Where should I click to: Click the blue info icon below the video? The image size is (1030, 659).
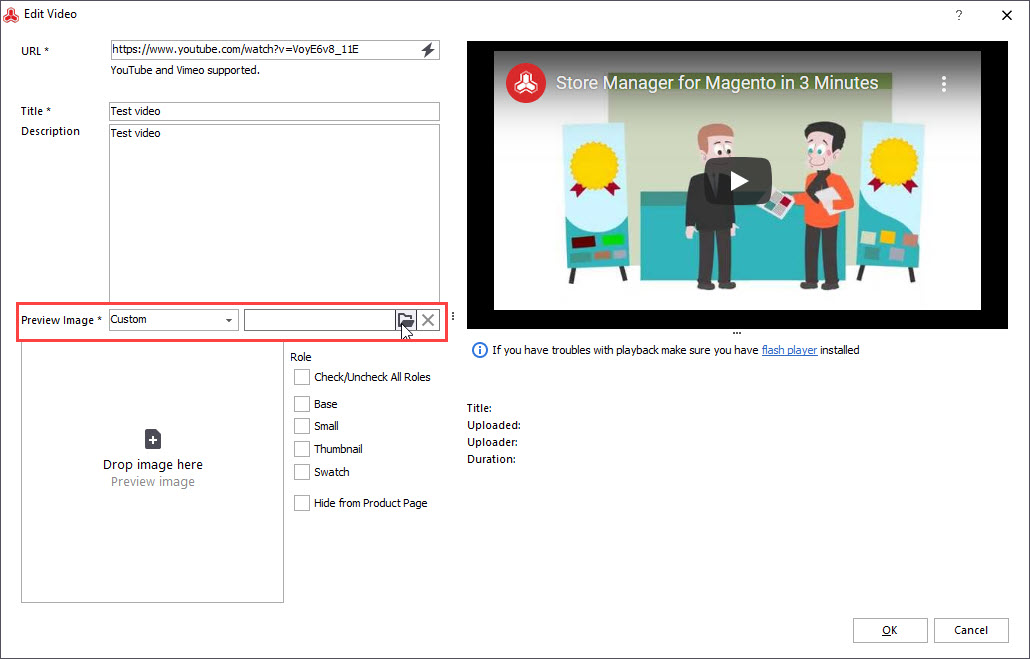(480, 350)
